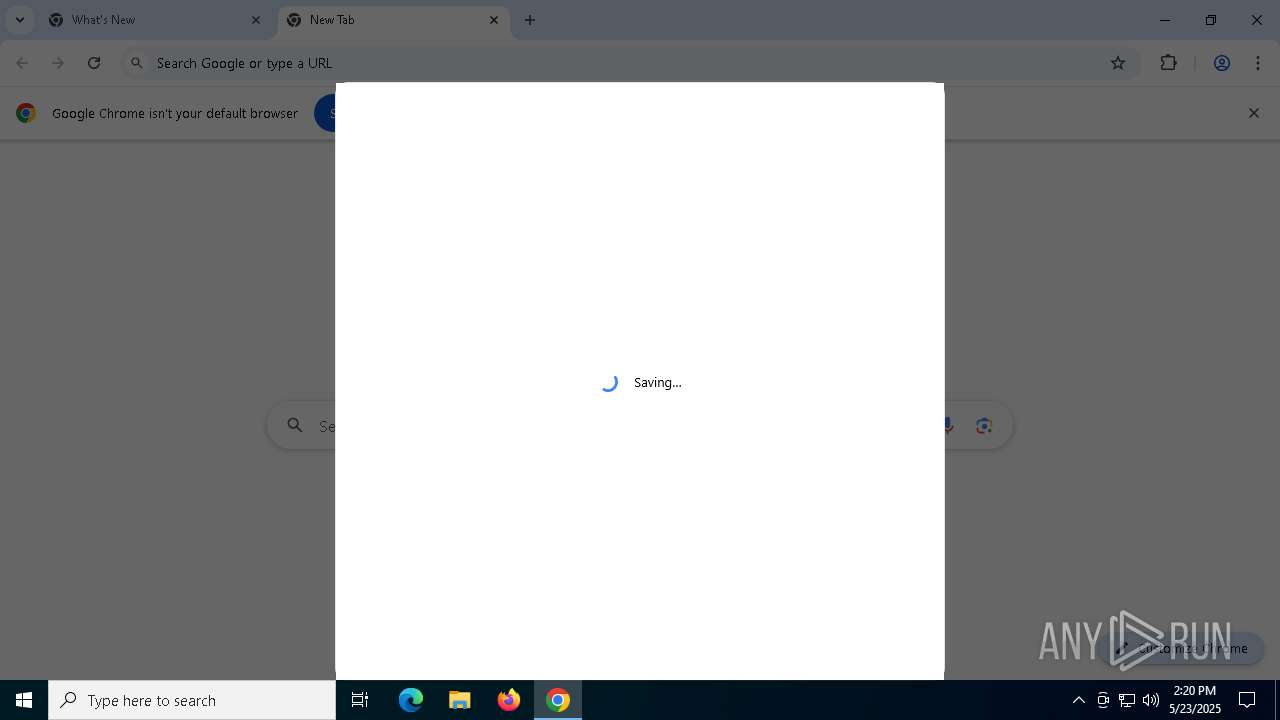Open the network tray icon
The image size is (1280, 720).
(1127, 700)
